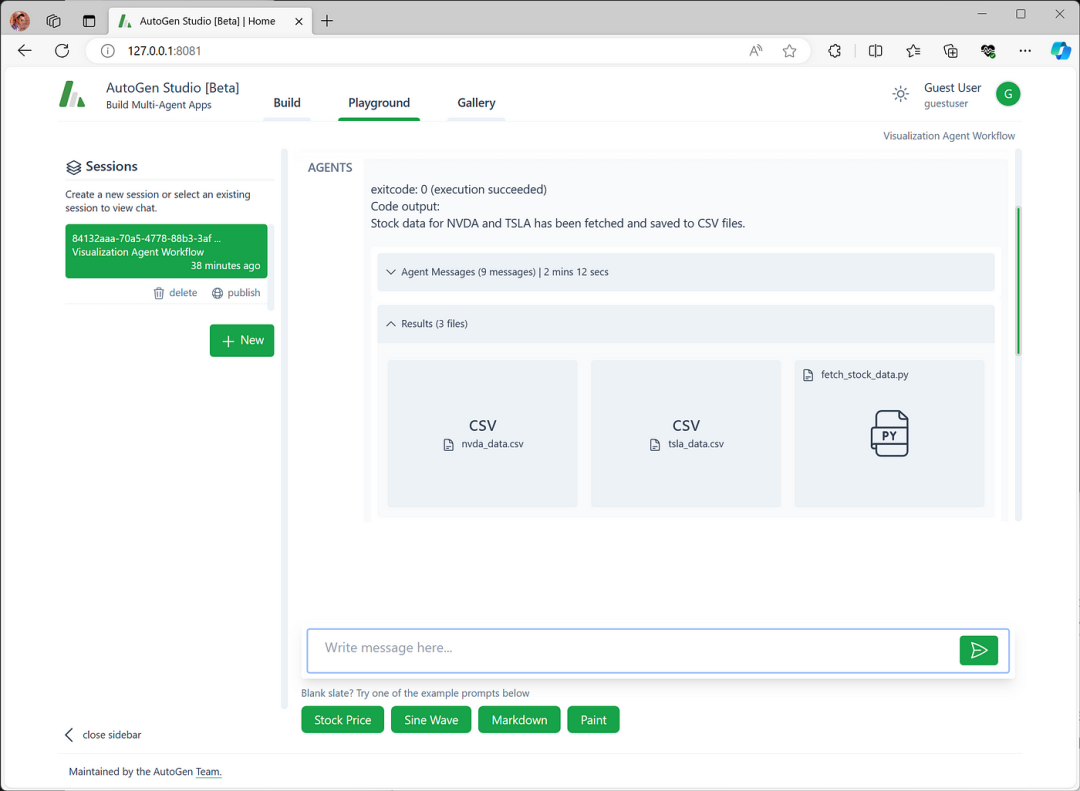Viewport: 1080px width, 791px height.
Task: Open the nvda_data.csv file thumbnail
Action: point(482,433)
